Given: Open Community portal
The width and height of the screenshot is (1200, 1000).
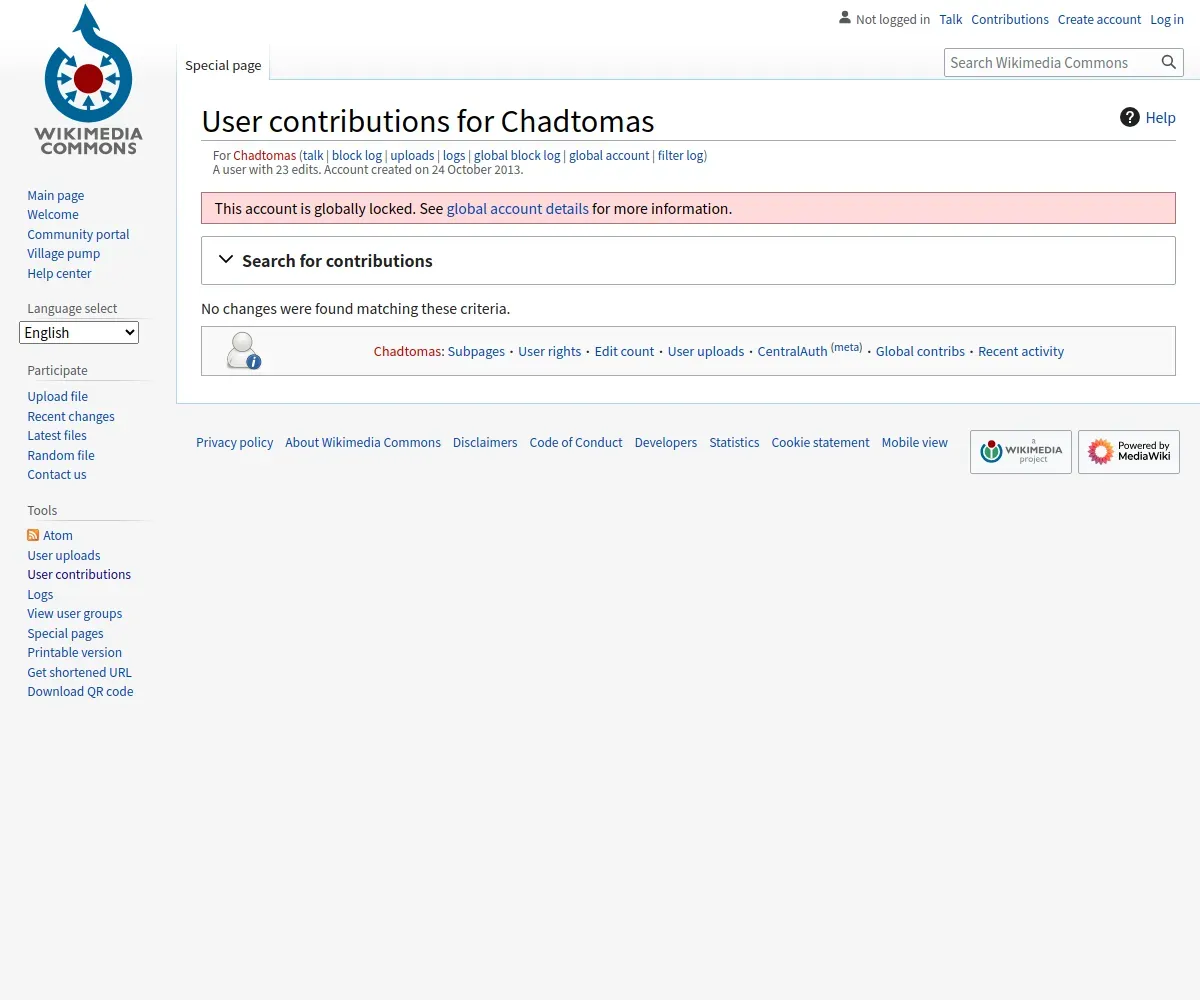Looking at the screenshot, I should [78, 234].
